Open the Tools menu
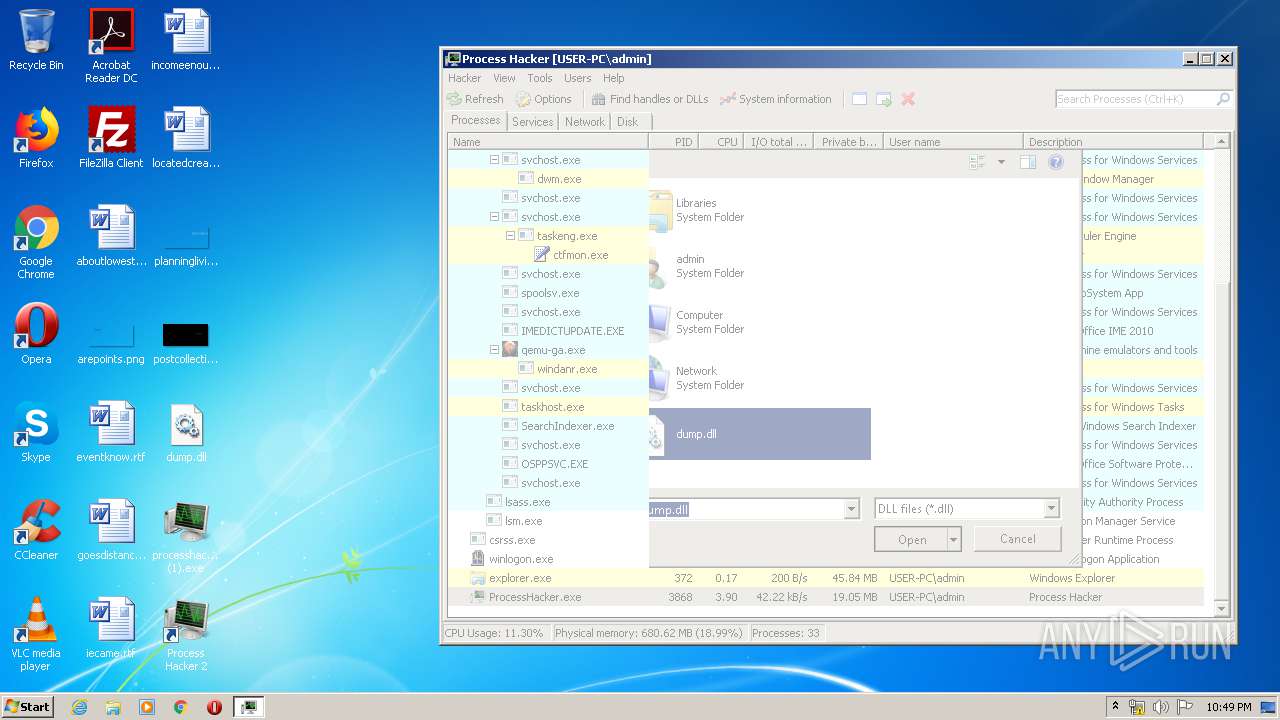1280x720 pixels. coord(540,78)
